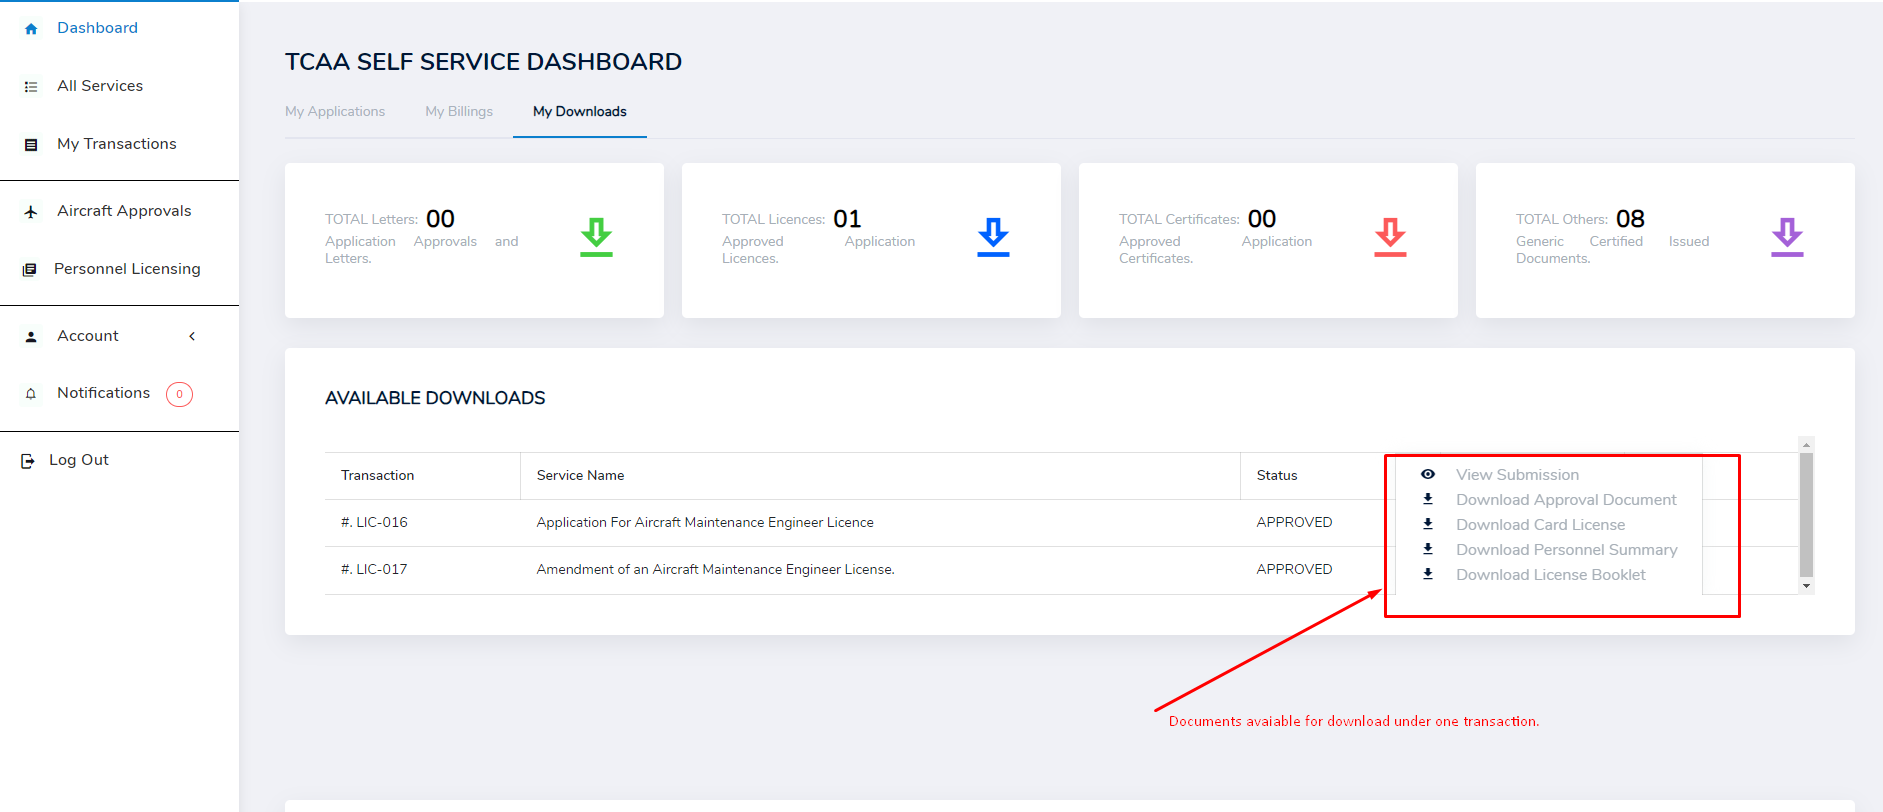Click the Status column header
1883x812 pixels.
pos(1277,475)
